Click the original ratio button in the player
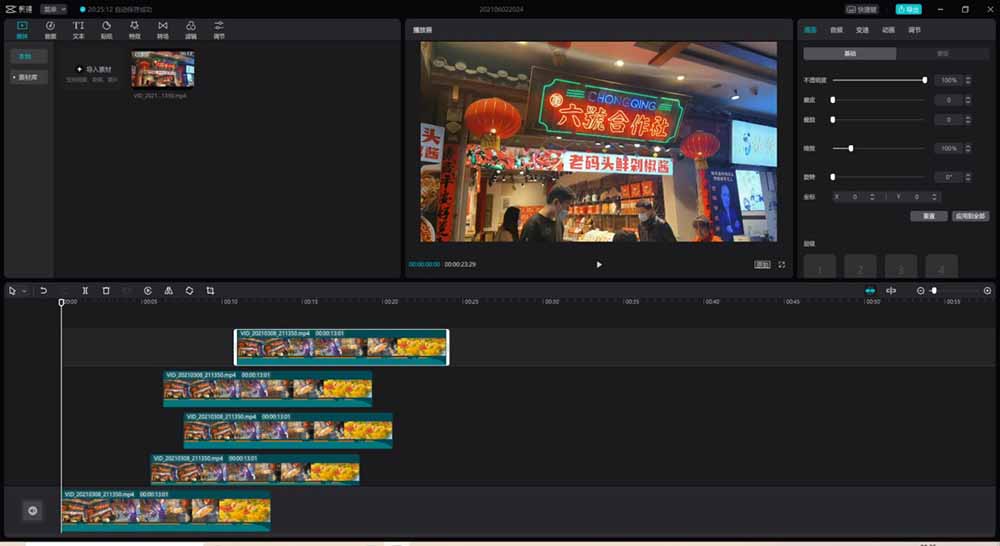1000x546 pixels. click(762, 265)
